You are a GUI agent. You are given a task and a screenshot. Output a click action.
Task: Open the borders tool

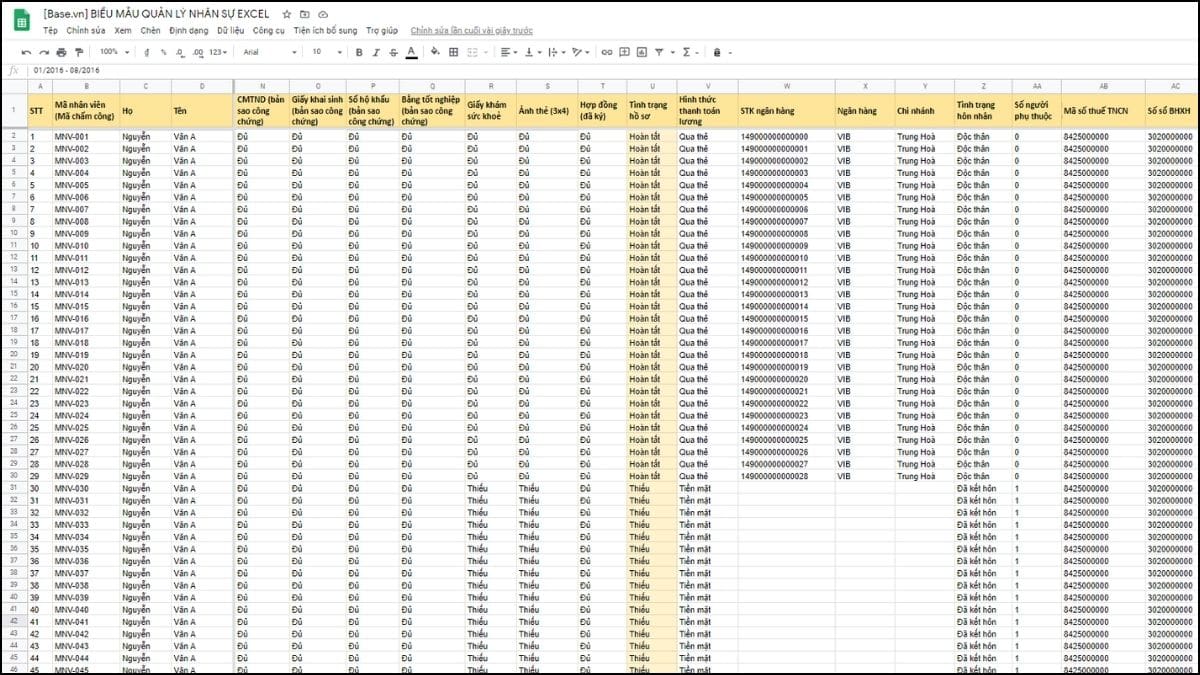point(453,52)
